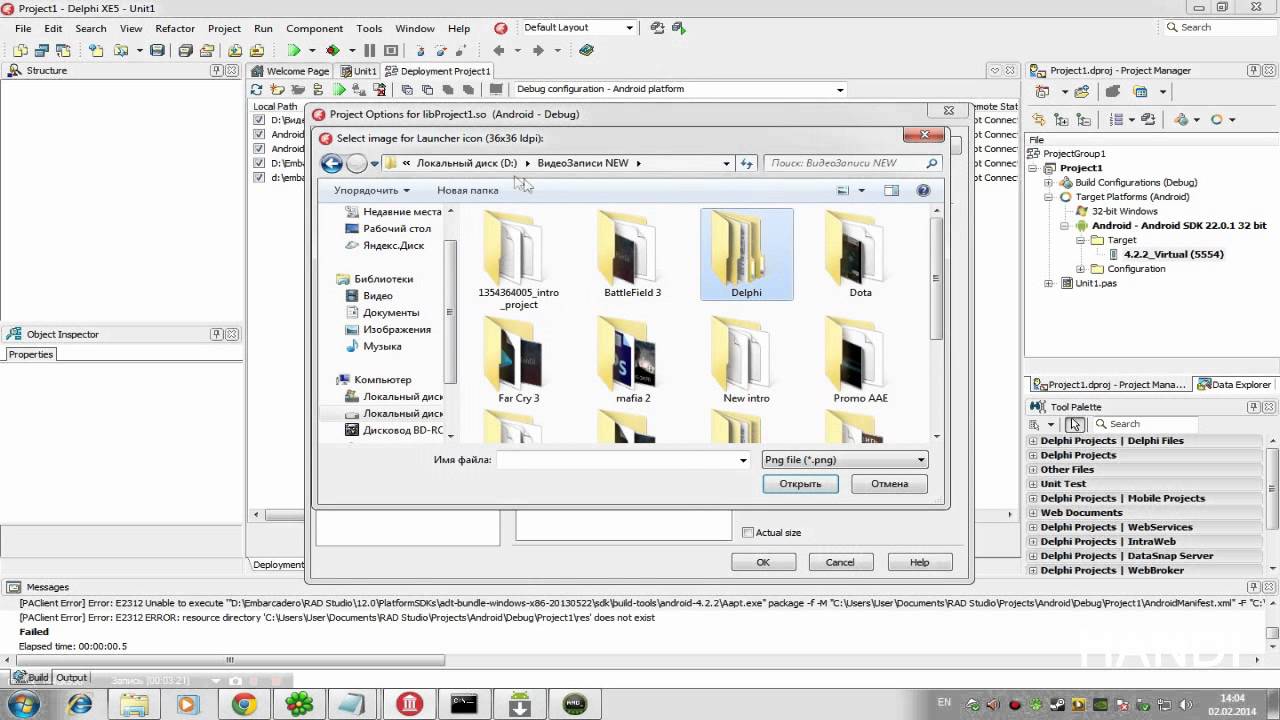Click the Back navigation arrow in IDE toolbar

click(498, 50)
